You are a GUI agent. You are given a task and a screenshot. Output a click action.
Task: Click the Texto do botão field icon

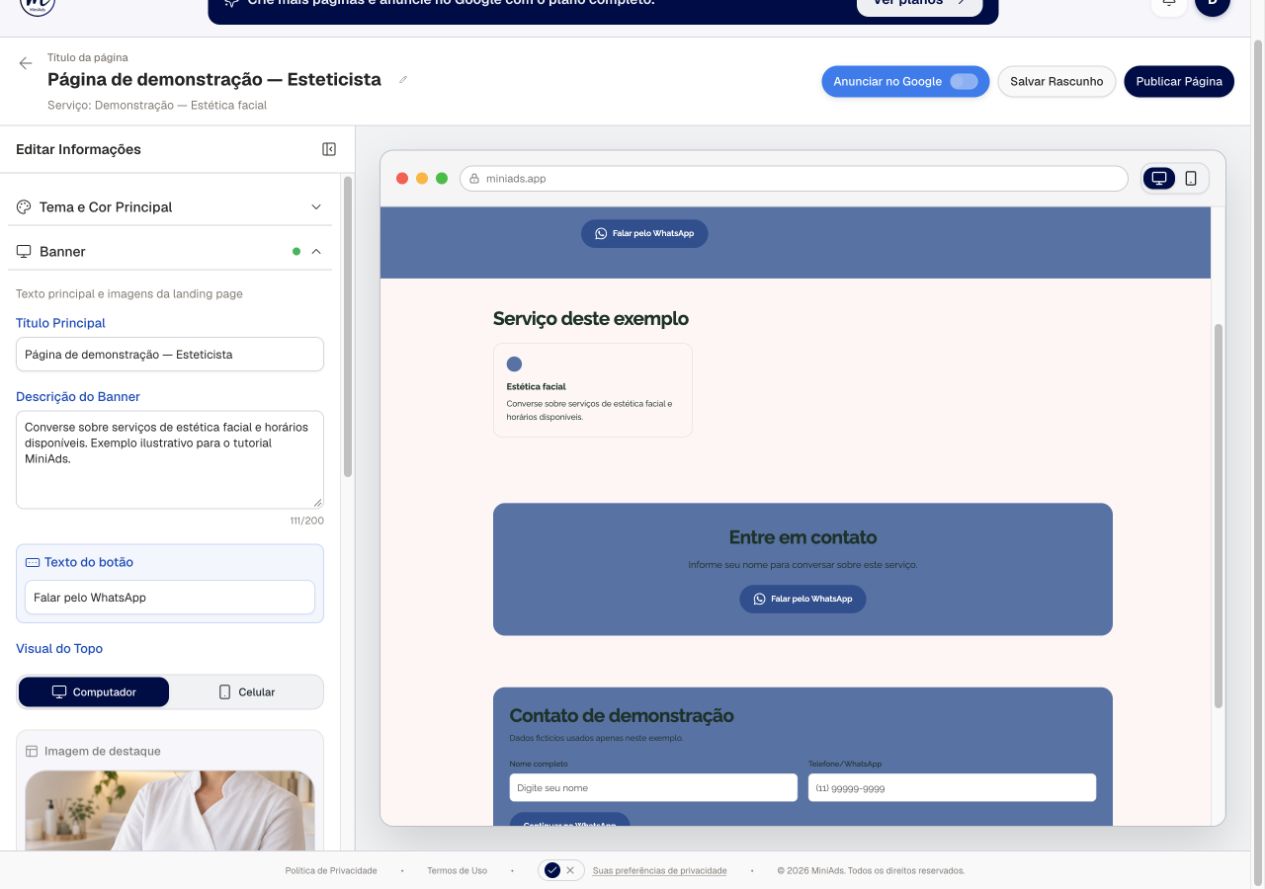(x=32, y=562)
